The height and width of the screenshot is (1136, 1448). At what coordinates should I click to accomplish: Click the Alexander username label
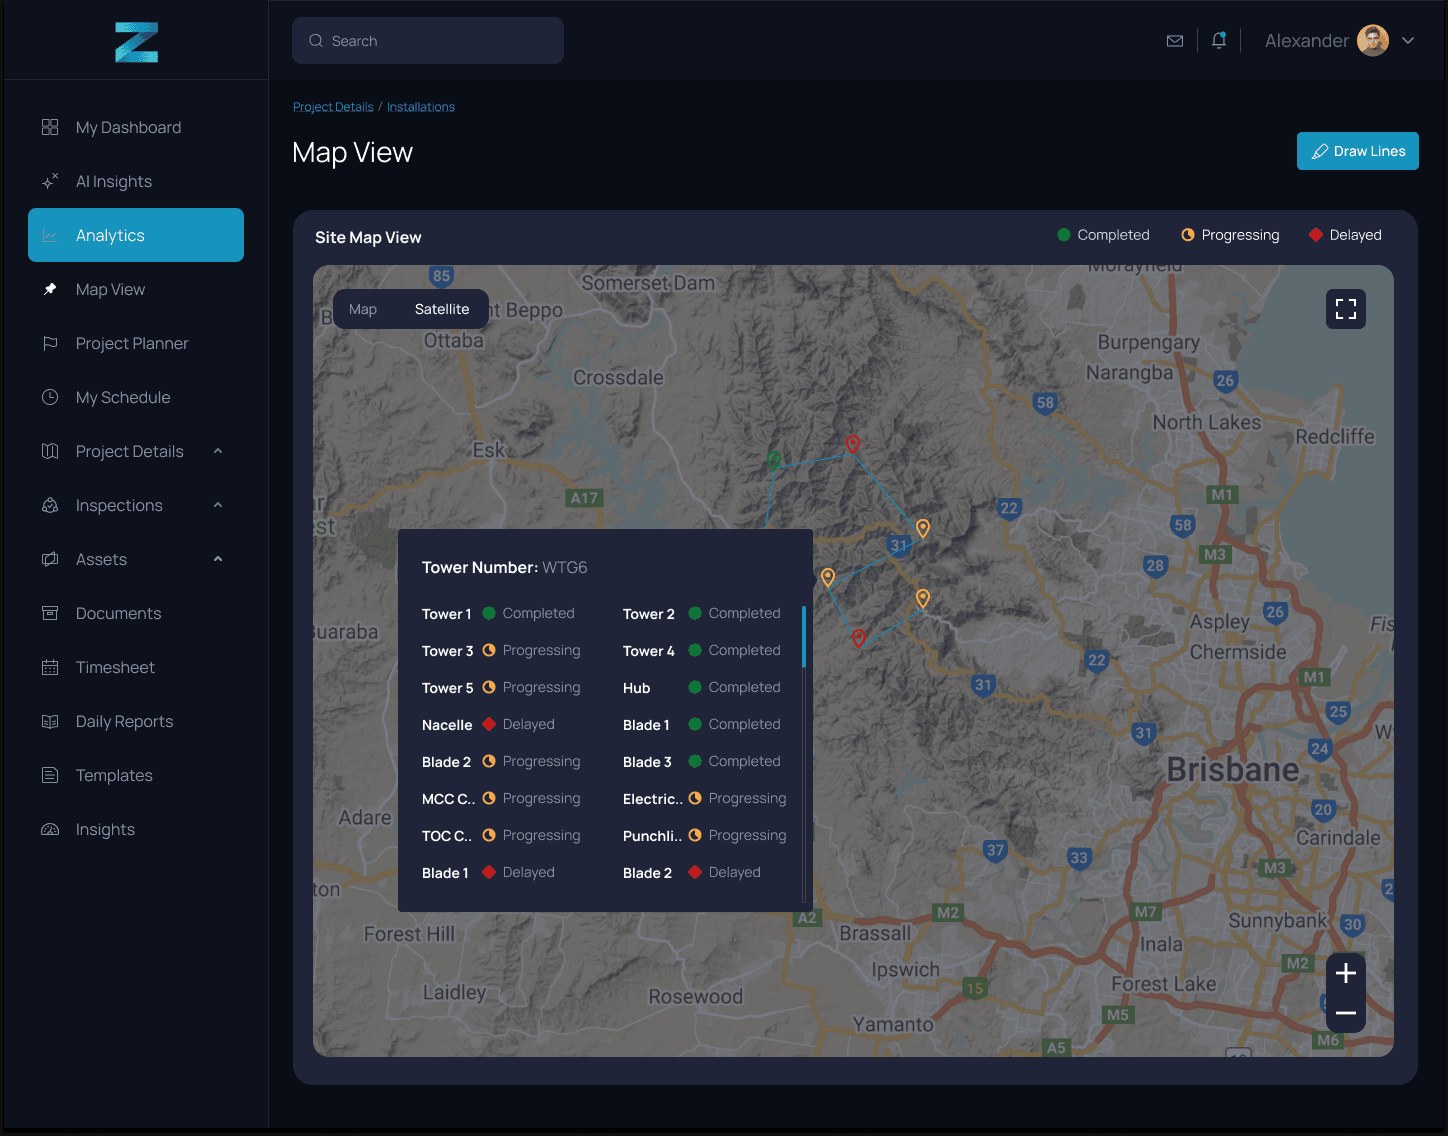click(x=1307, y=41)
